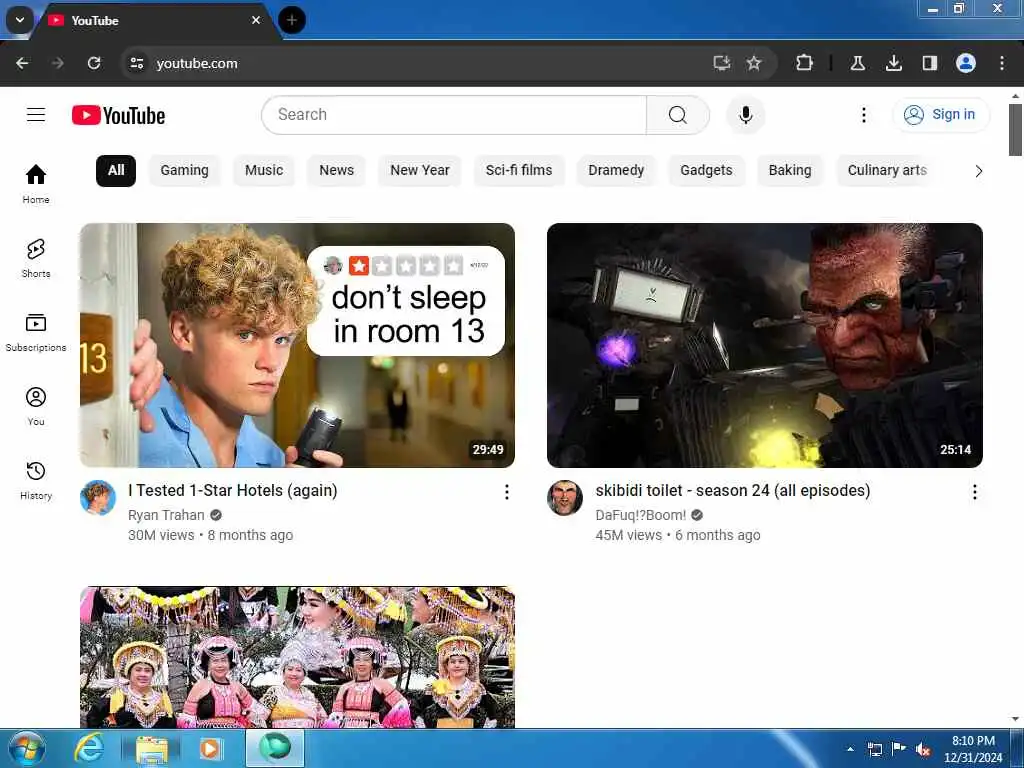
Task: Select the Culinary arts chip
Action: point(887,170)
